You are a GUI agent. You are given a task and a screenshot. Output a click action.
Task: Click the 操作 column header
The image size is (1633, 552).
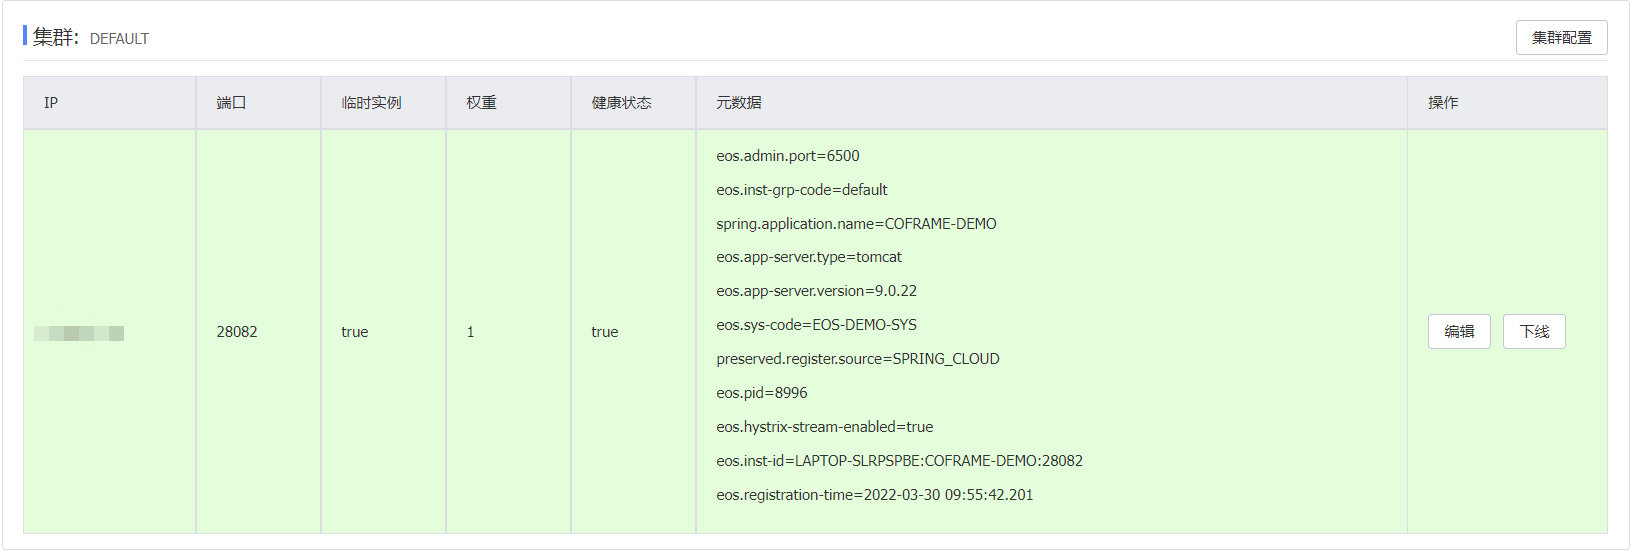(x=1443, y=103)
